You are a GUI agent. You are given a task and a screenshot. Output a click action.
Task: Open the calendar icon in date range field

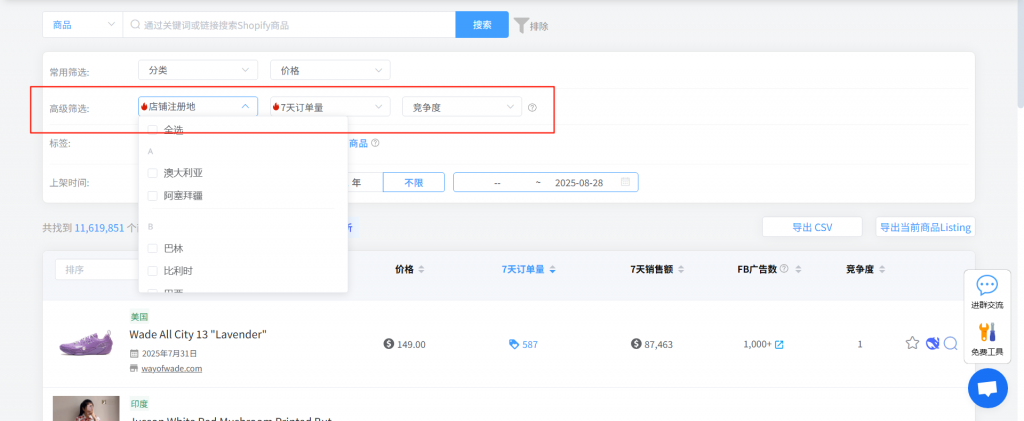pyautogui.click(x=625, y=182)
